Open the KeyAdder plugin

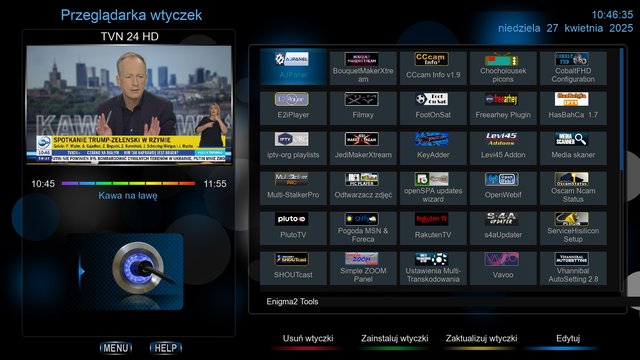(433, 147)
